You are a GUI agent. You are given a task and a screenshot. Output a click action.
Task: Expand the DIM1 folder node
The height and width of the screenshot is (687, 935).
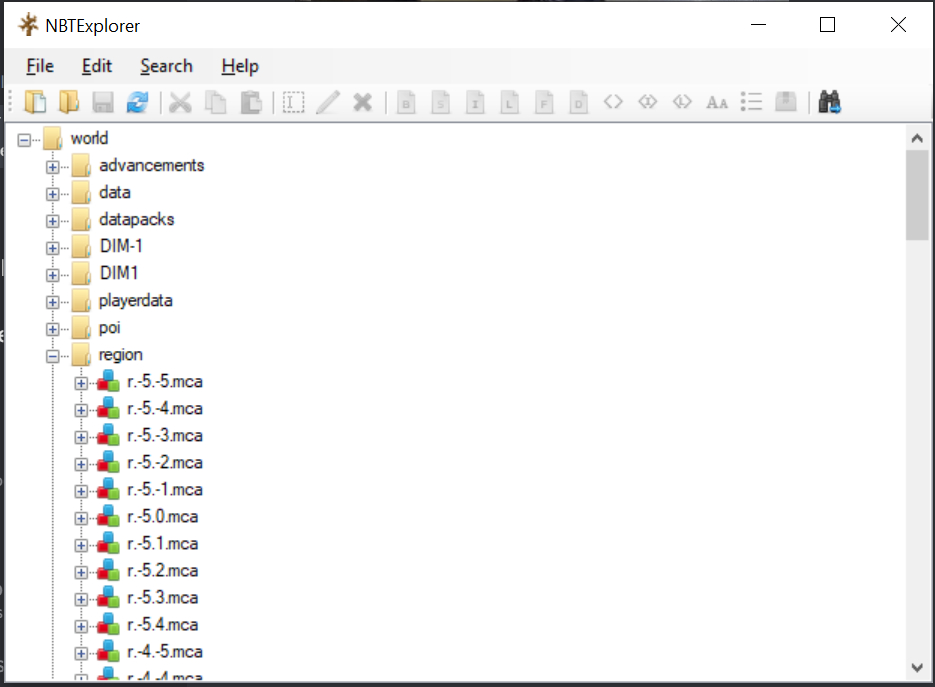(52, 275)
